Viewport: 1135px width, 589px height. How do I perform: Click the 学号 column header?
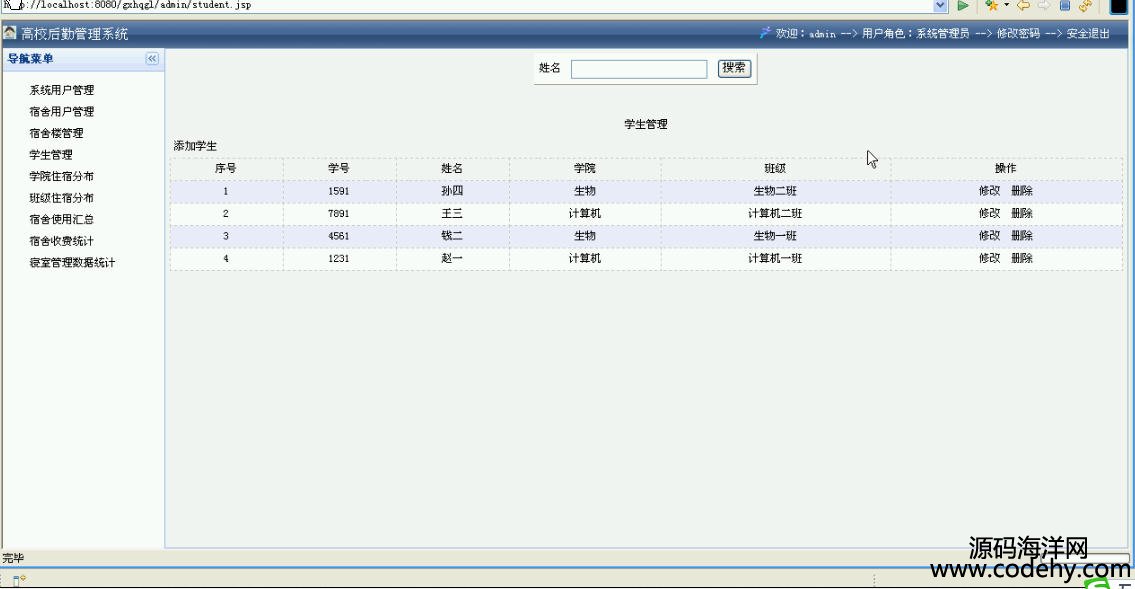point(339,169)
